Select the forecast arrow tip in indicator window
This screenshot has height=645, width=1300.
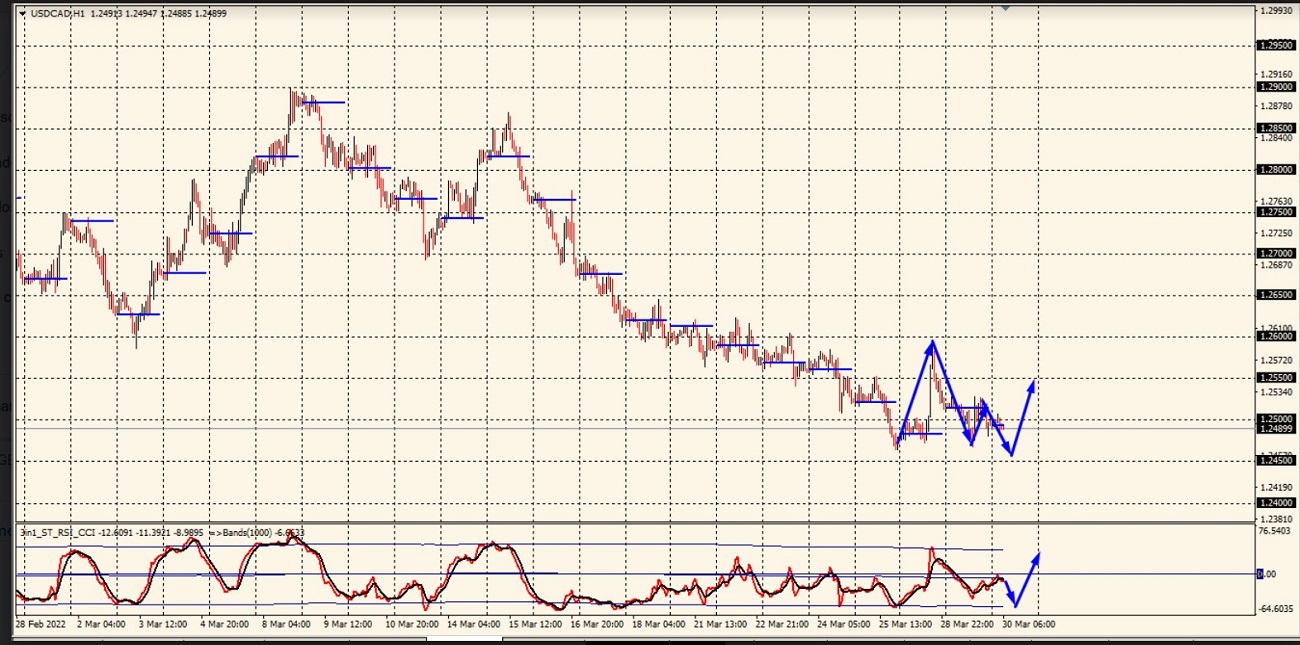click(x=1038, y=555)
